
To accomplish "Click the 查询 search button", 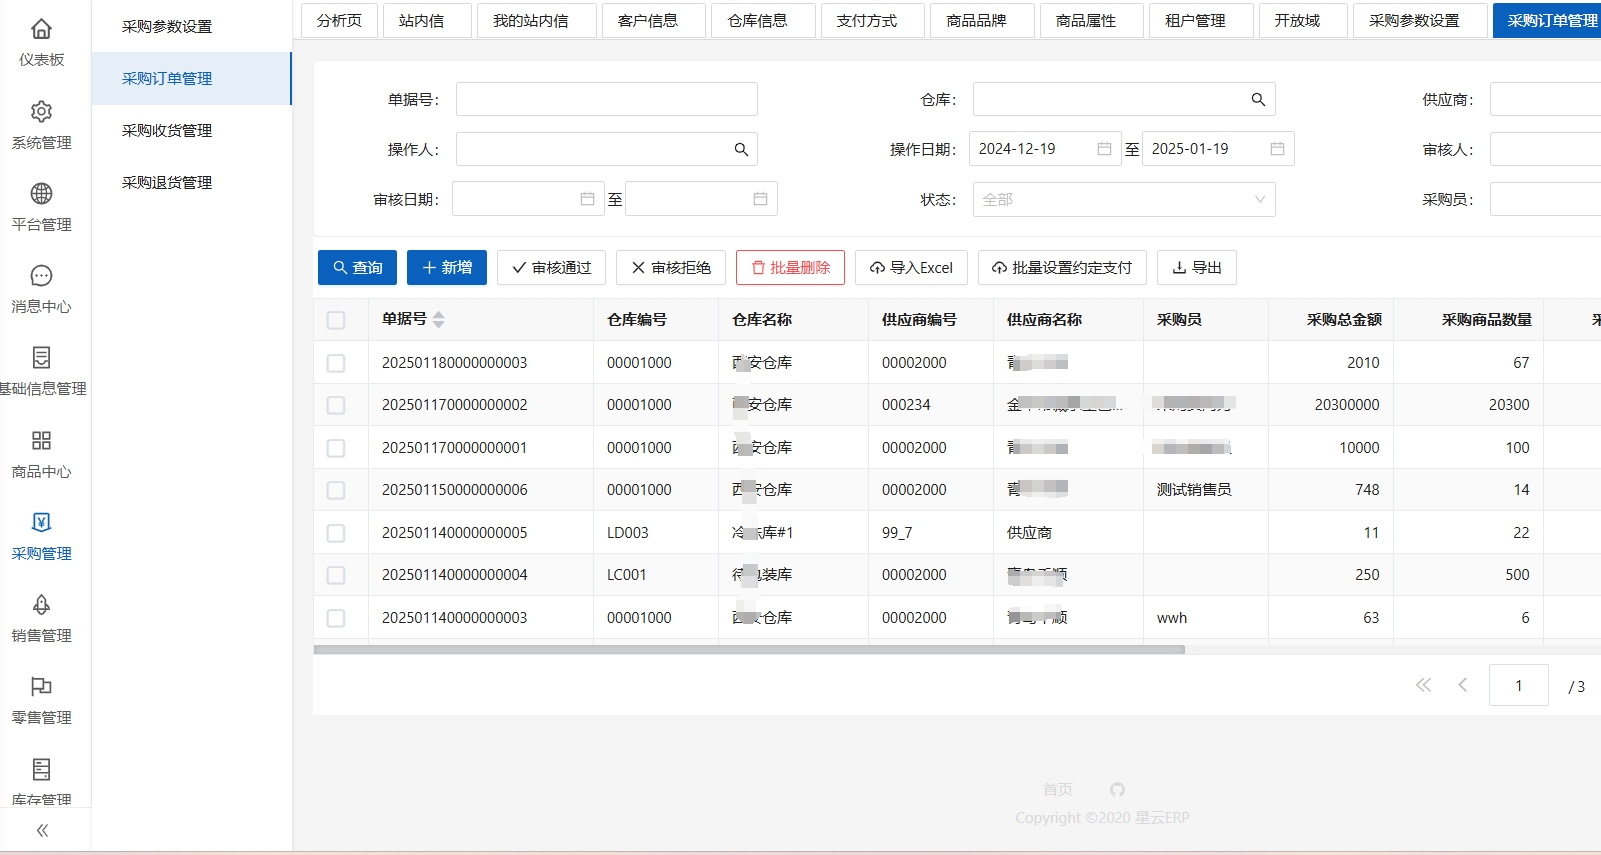I will click(357, 268).
